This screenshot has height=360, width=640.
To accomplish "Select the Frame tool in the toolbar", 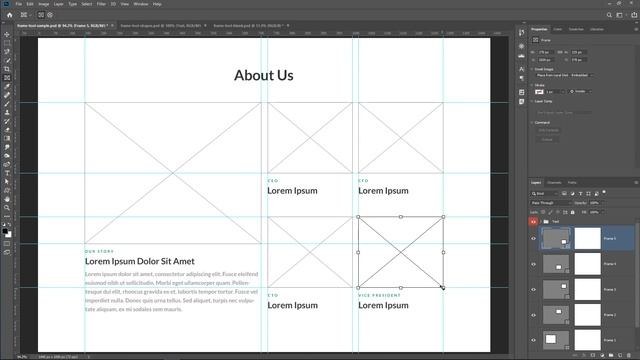I will pyautogui.click(x=7, y=78).
